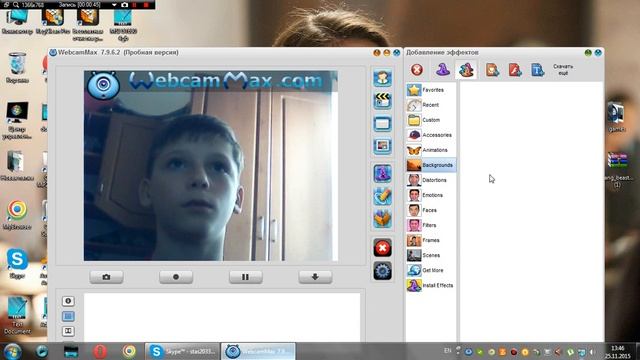Select the Animations effects category
This screenshot has width=640, height=360.
(431, 150)
